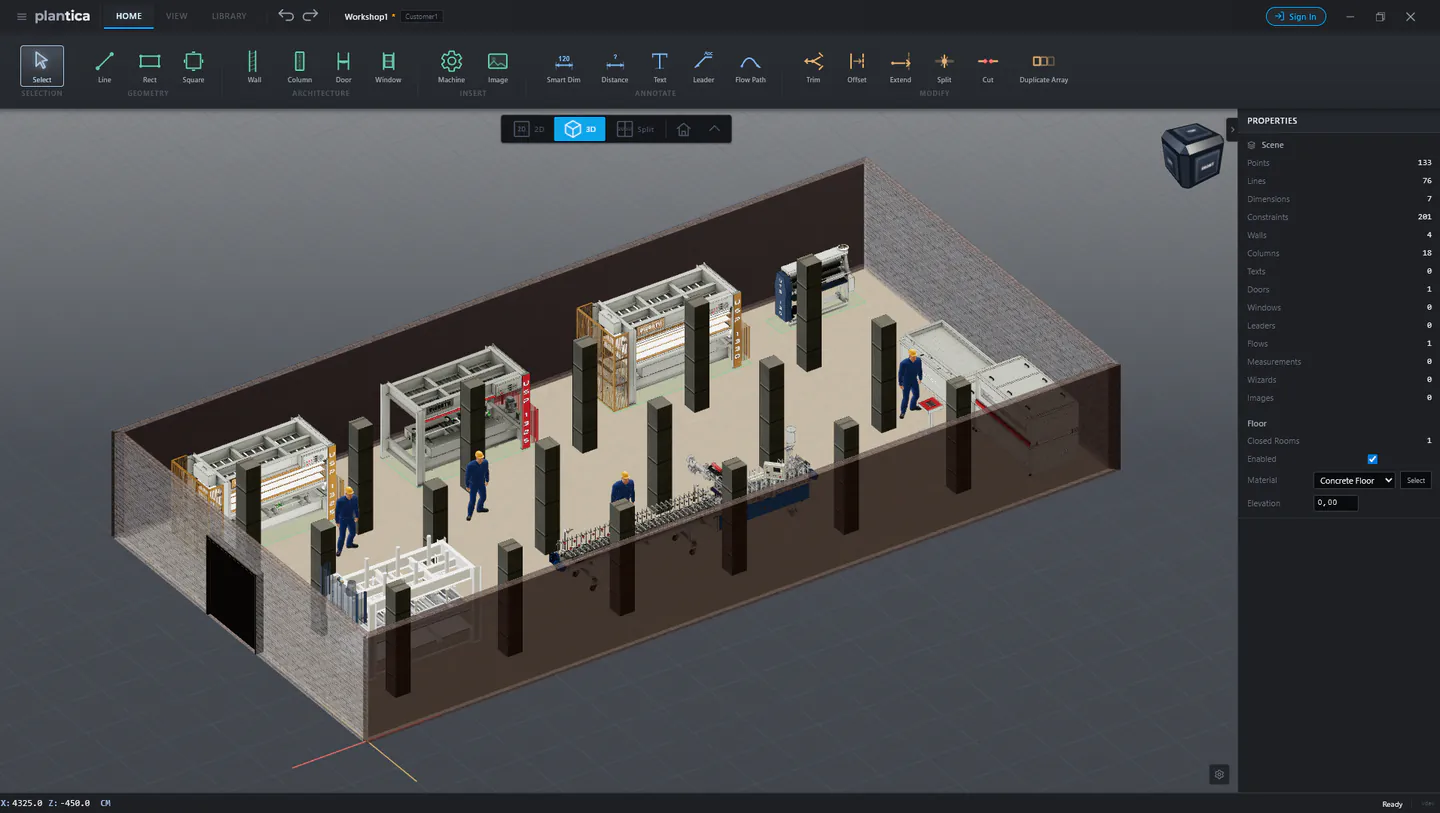
Task: Click the Points count row
Action: pyautogui.click(x=1339, y=163)
